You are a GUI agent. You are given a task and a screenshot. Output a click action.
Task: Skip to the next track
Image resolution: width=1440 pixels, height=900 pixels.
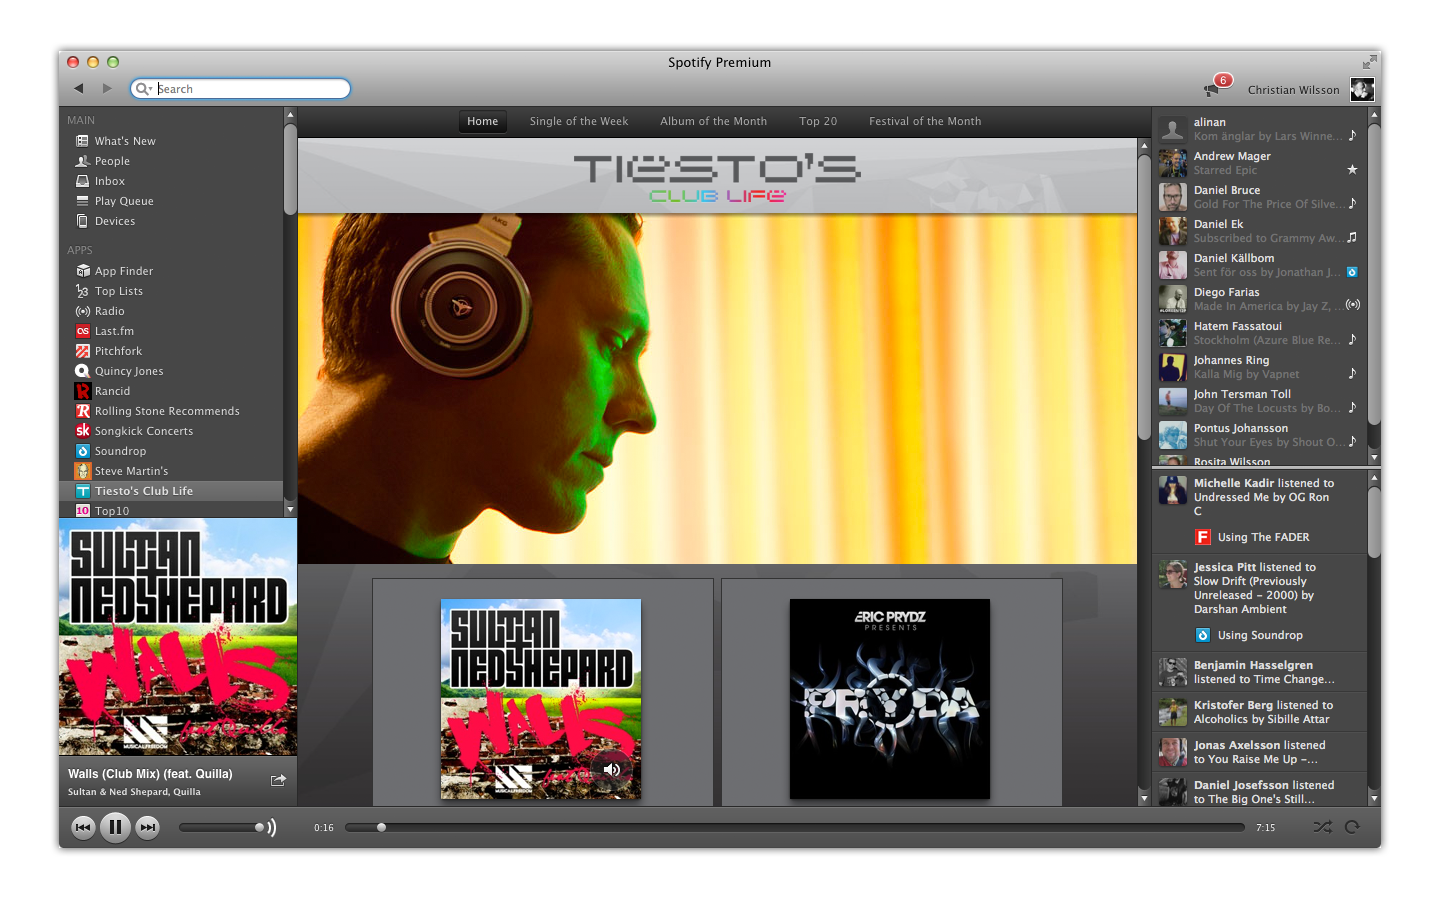(147, 827)
